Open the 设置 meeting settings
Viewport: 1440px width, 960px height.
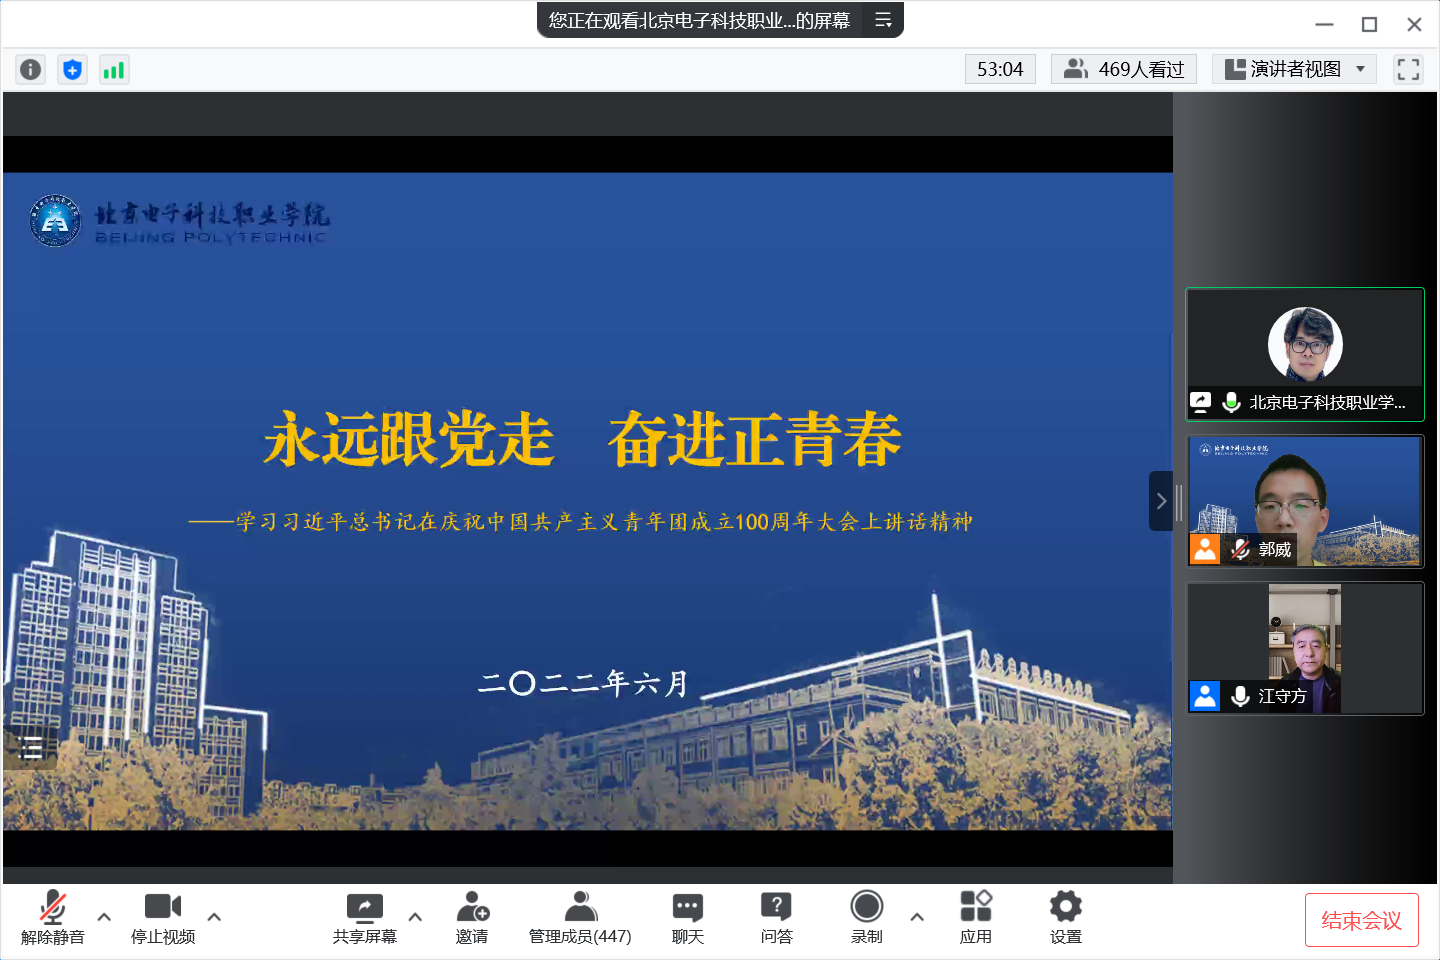(x=1065, y=916)
